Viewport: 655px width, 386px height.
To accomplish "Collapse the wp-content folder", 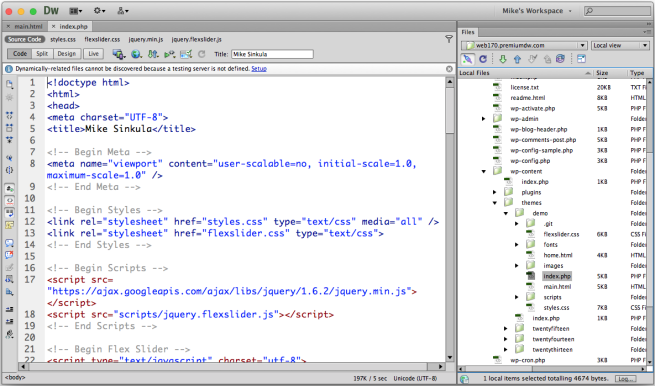I will [x=484, y=171].
